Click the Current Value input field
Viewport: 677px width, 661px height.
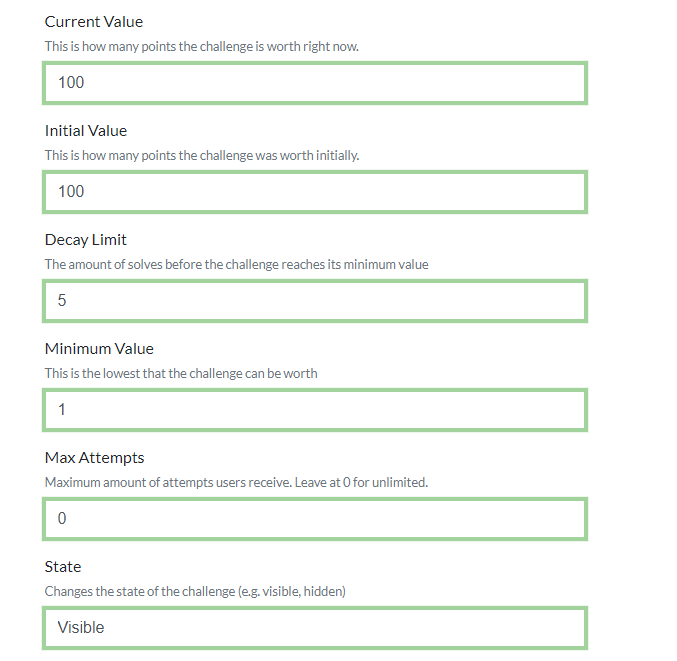[x=314, y=83]
